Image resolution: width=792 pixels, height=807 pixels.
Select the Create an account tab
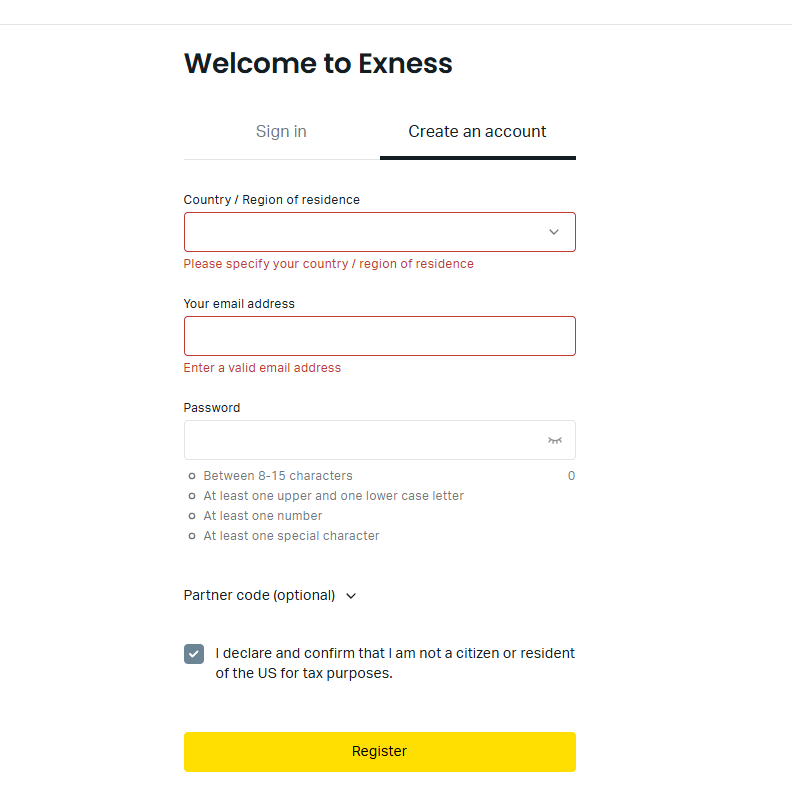tap(477, 132)
